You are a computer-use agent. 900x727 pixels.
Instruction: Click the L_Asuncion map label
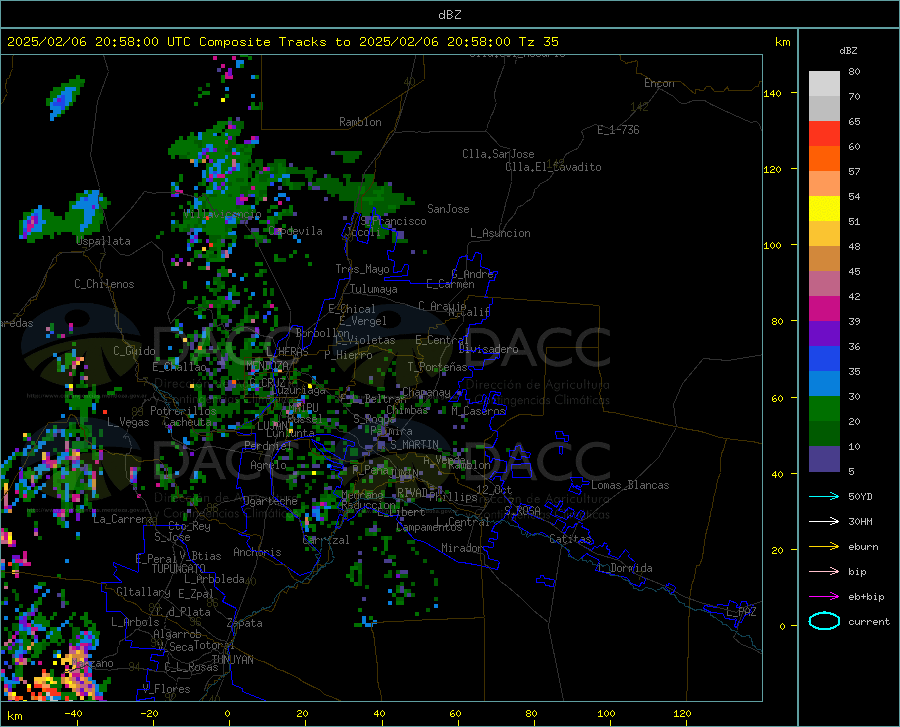[x=500, y=233]
